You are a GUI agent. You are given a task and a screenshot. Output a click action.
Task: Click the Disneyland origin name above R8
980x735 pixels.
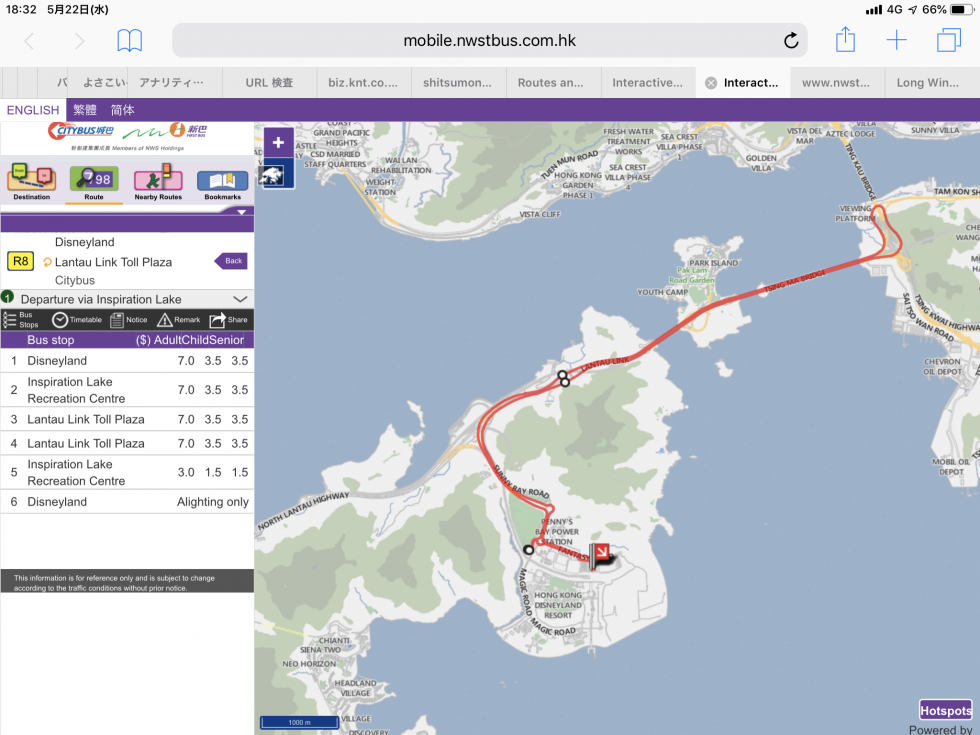coord(84,242)
